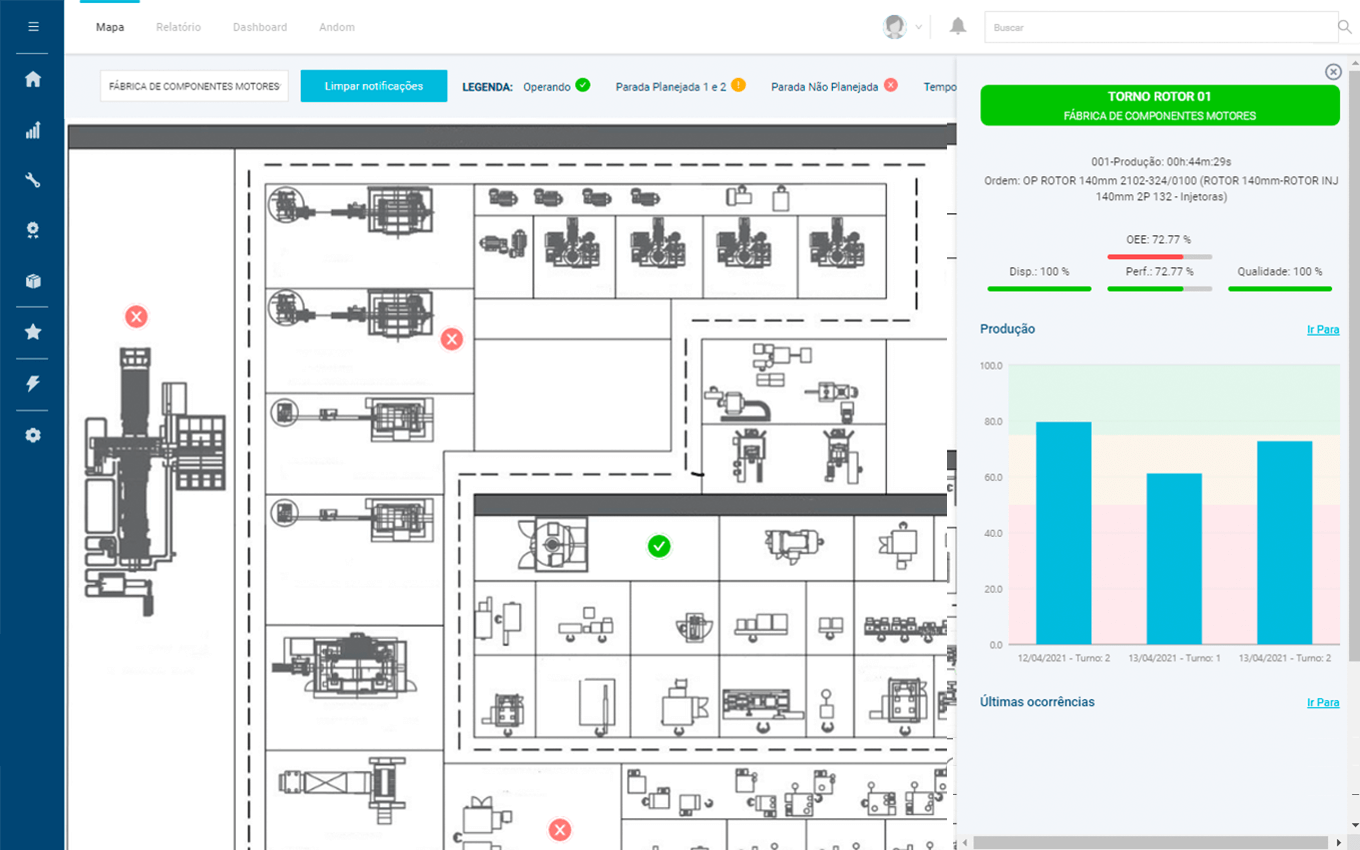
Task: Switch to the Relatório tab
Action: pos(178,27)
